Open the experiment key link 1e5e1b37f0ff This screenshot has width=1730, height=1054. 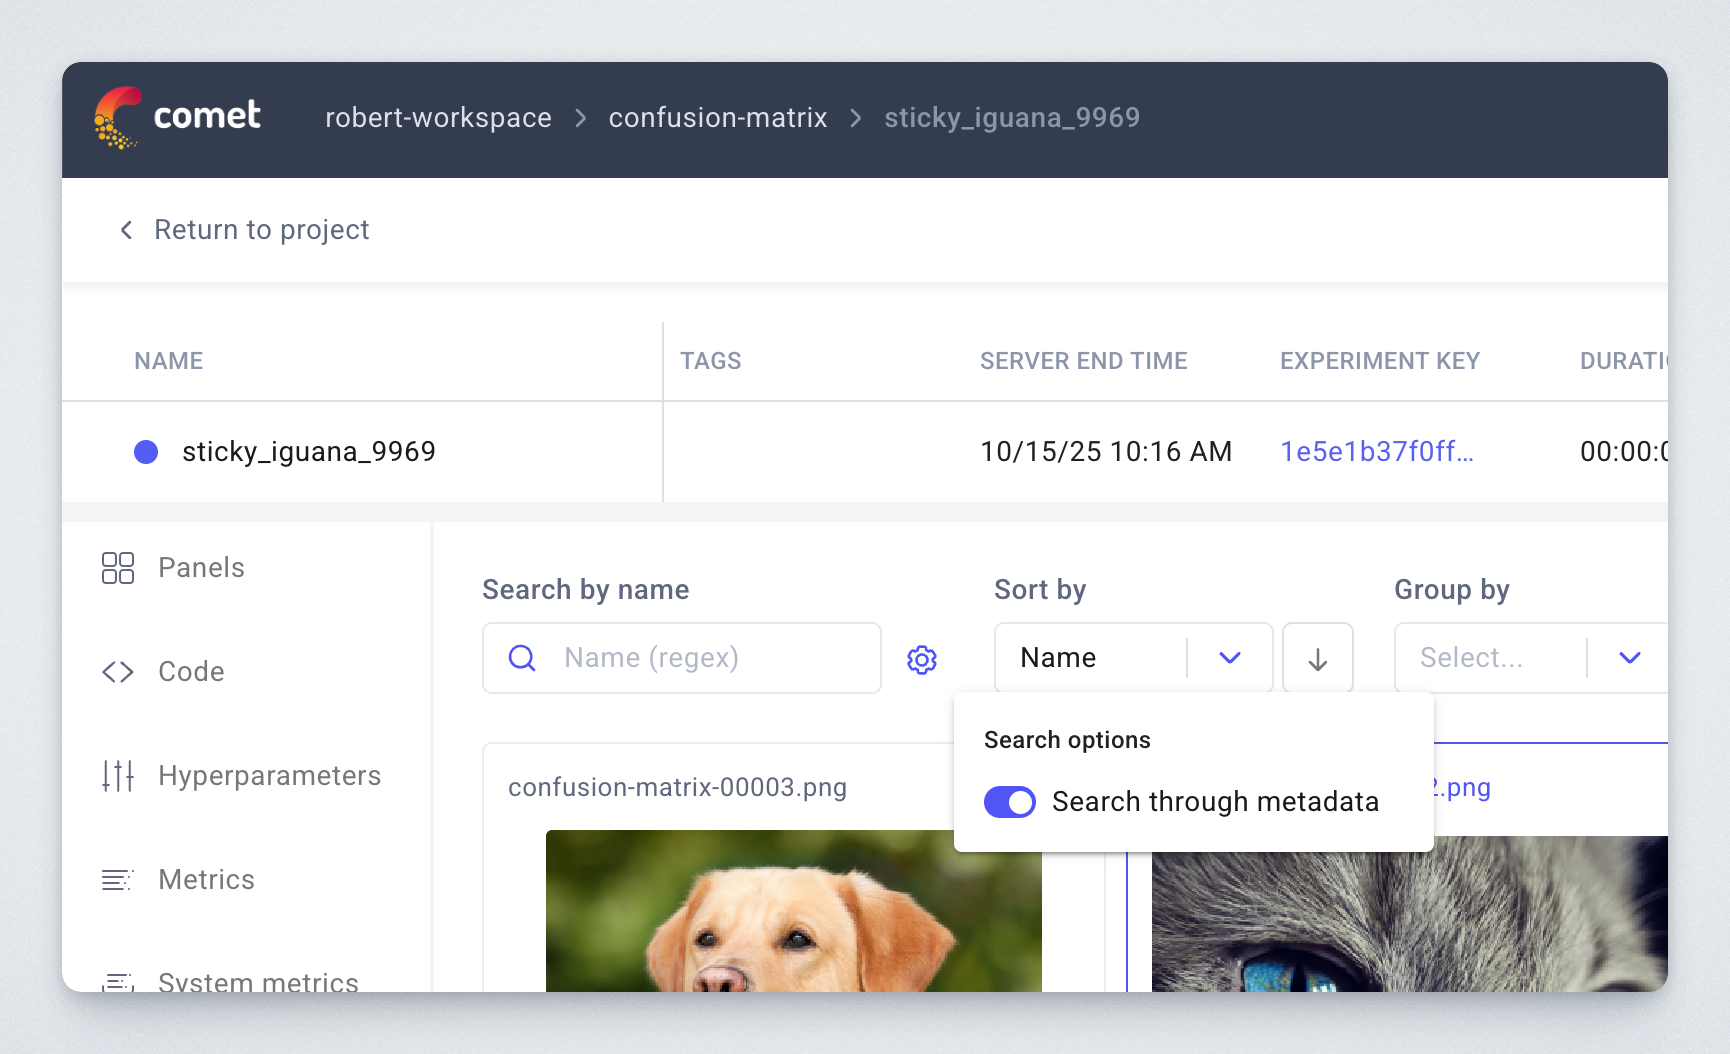click(1377, 452)
